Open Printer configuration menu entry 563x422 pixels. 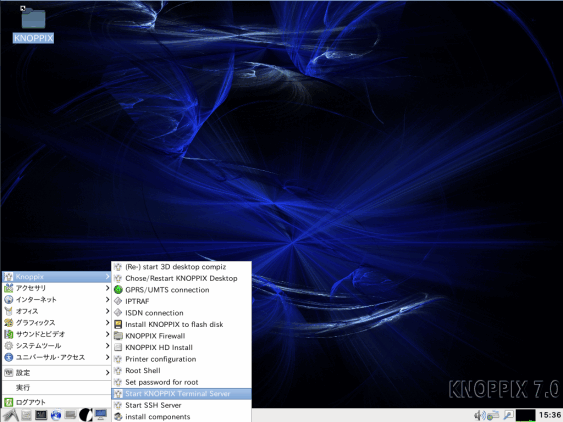click(181, 359)
